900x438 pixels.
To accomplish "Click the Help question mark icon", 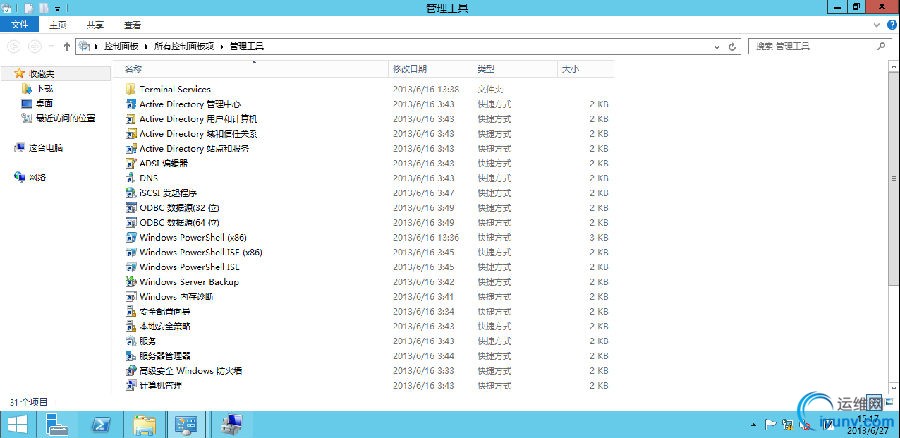I will point(891,25).
